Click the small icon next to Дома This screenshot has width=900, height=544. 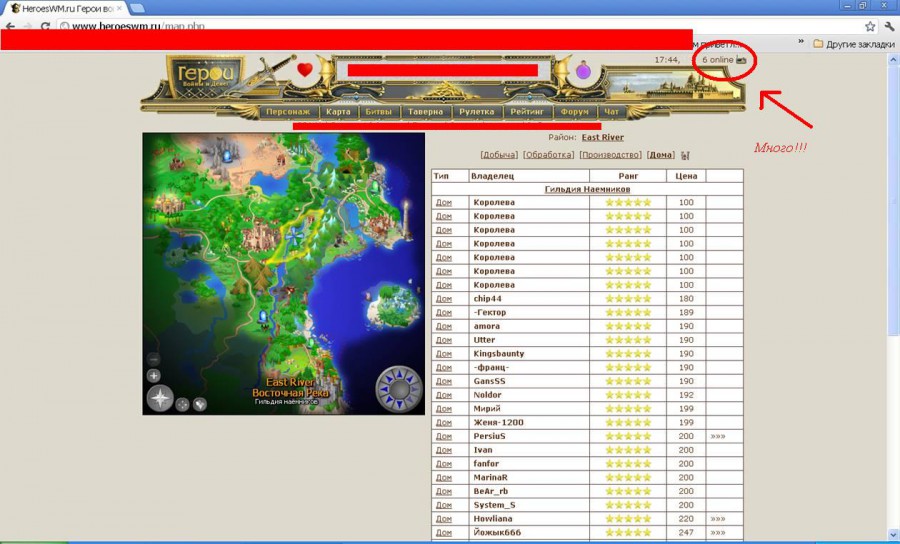[685, 155]
